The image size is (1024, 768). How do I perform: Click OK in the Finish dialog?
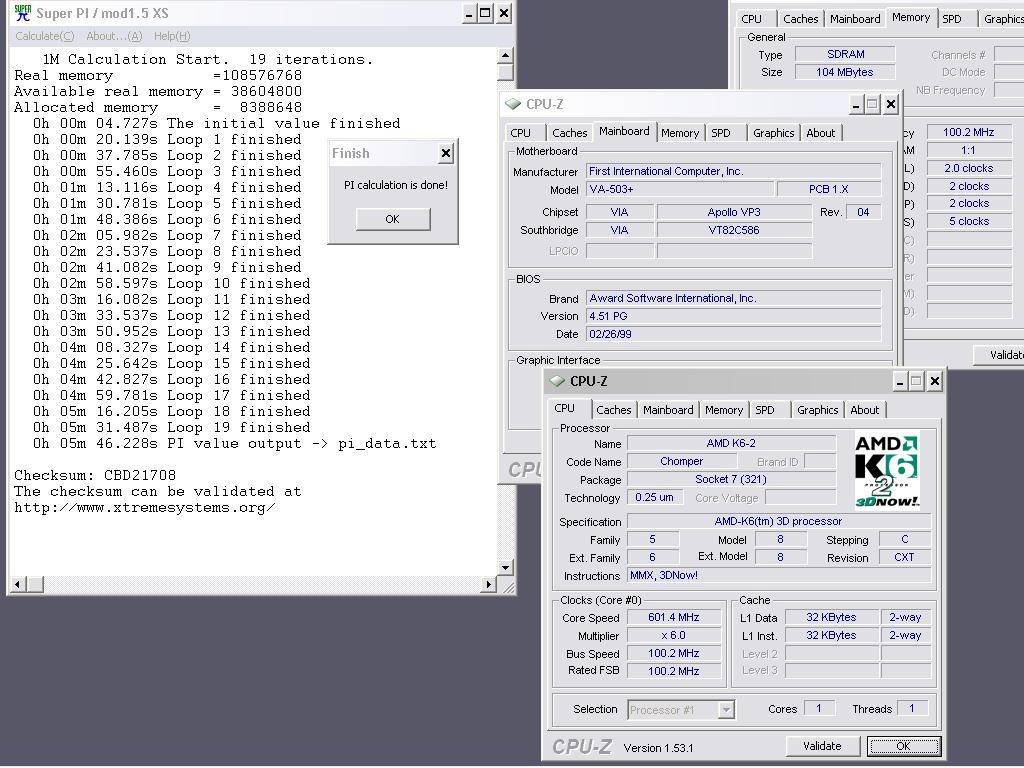tap(392, 219)
